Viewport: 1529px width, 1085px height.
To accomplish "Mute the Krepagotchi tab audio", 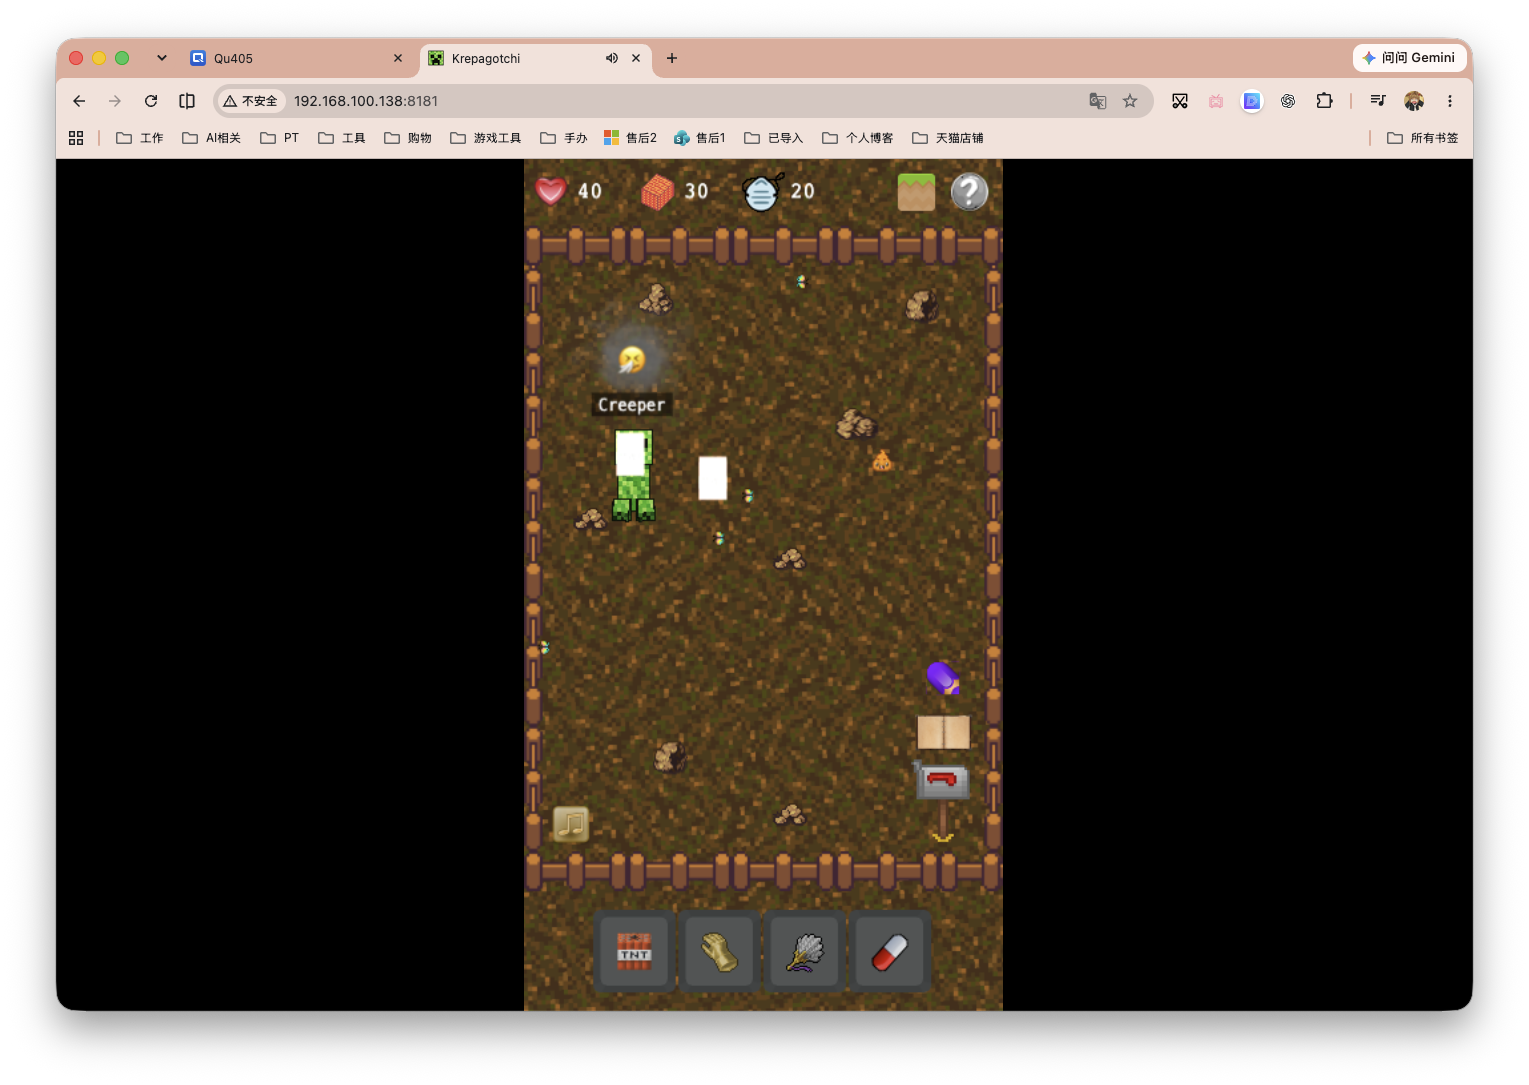I will [612, 58].
